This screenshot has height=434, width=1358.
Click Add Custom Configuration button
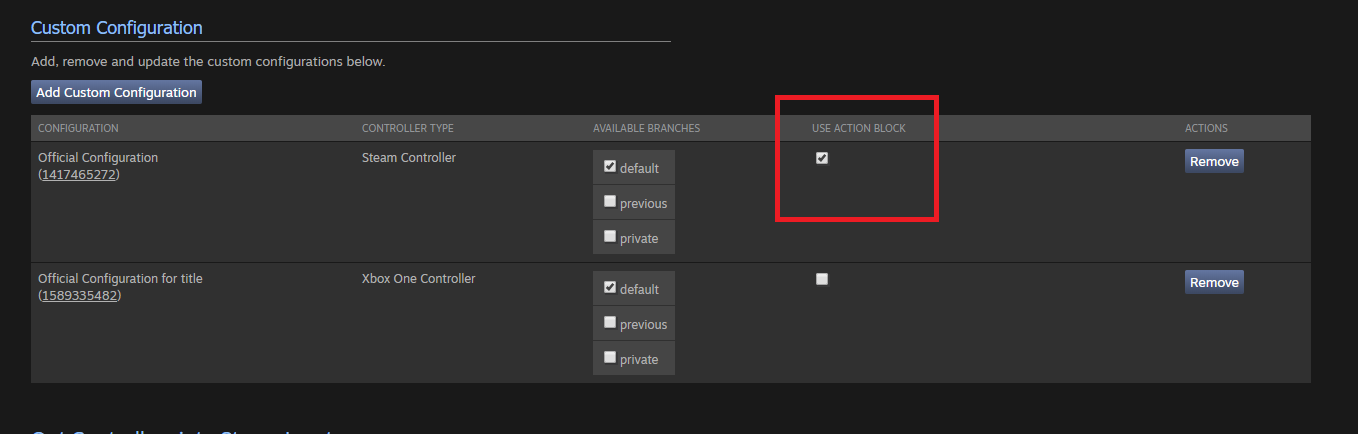pos(116,92)
